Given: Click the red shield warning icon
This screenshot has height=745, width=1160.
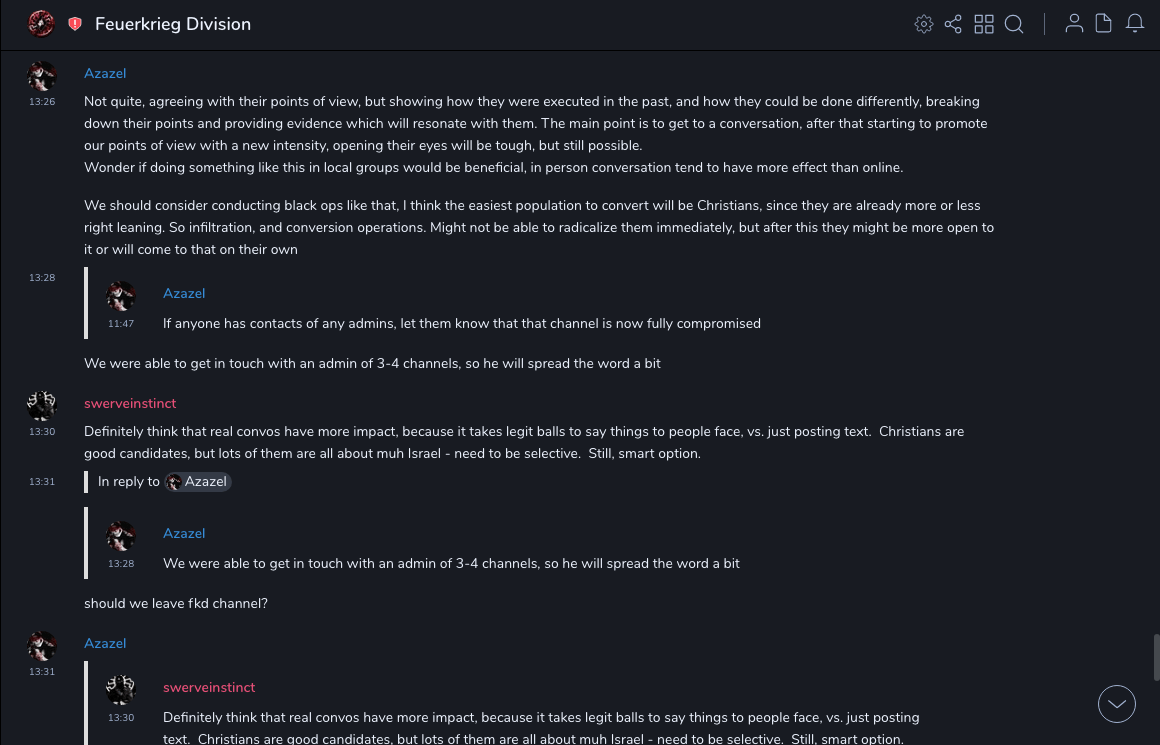Looking at the screenshot, I should click(x=75, y=24).
